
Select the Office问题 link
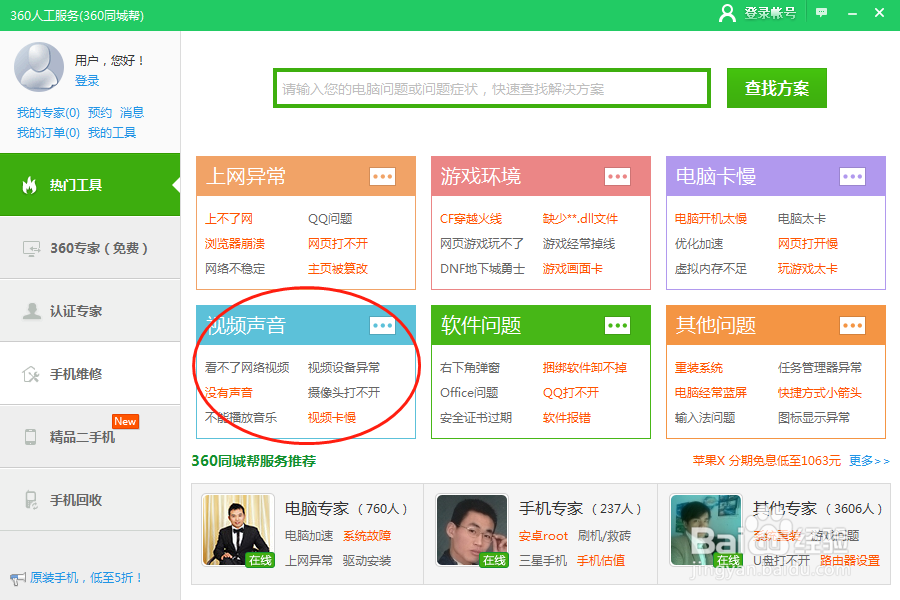click(469, 393)
